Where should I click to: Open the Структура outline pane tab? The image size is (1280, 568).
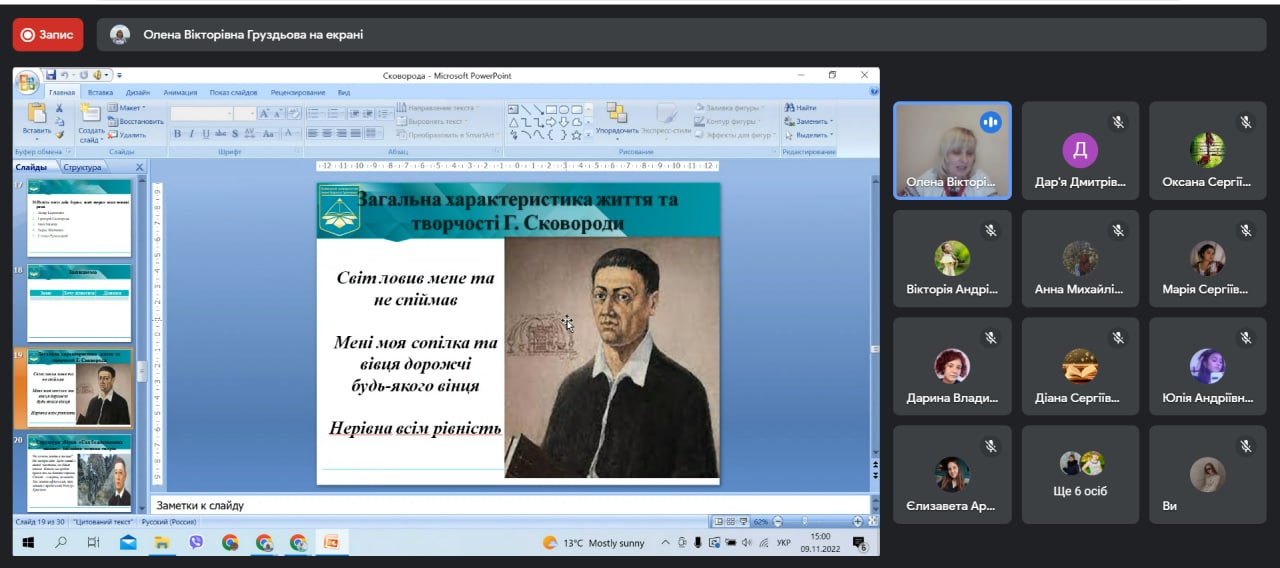(83, 167)
